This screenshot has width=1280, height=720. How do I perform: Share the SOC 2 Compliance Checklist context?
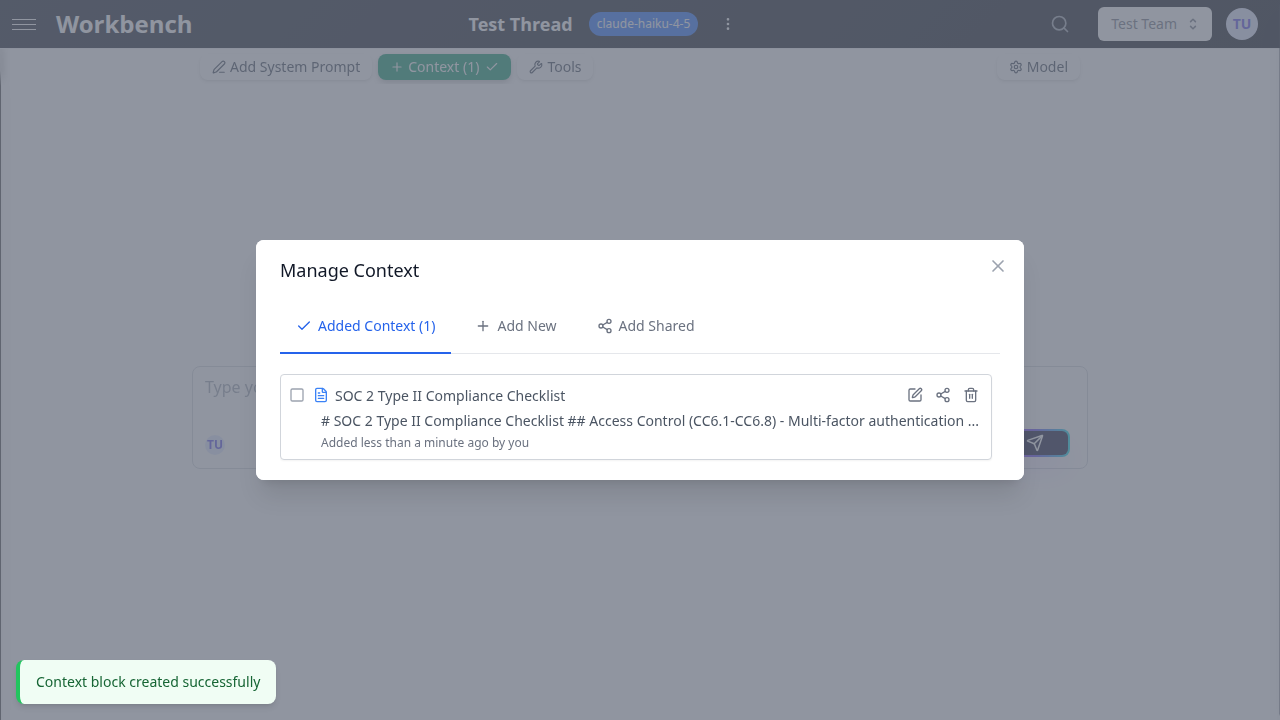[x=942, y=395]
